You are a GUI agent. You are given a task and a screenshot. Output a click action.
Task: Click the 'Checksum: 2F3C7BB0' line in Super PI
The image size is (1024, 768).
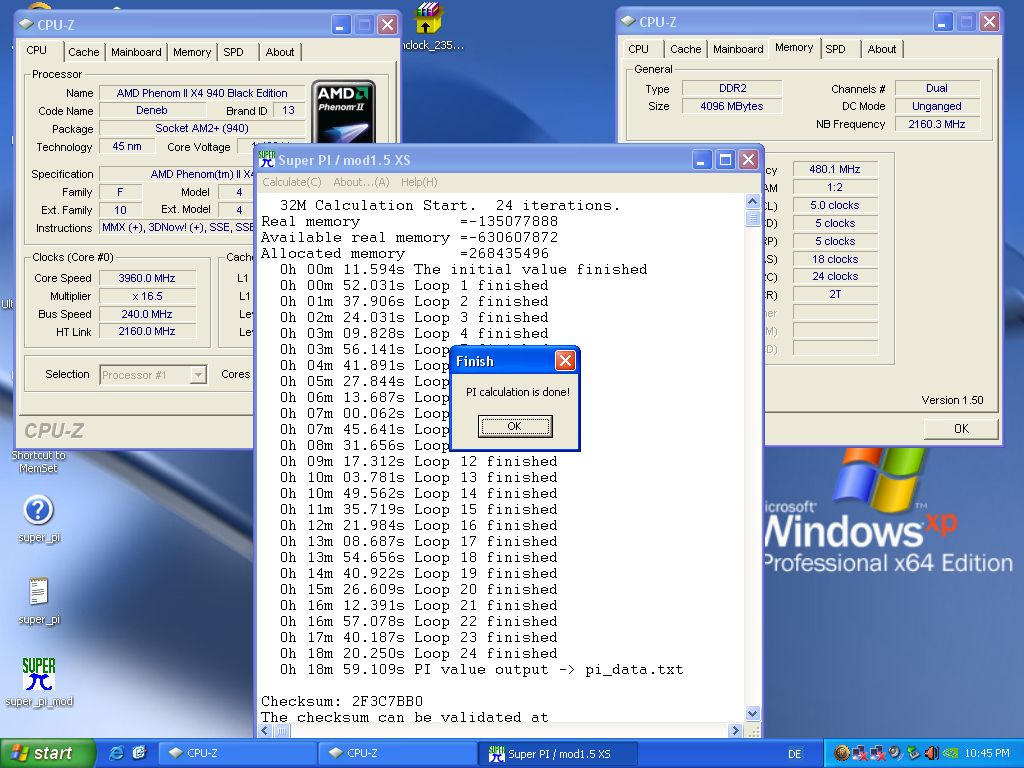342,701
